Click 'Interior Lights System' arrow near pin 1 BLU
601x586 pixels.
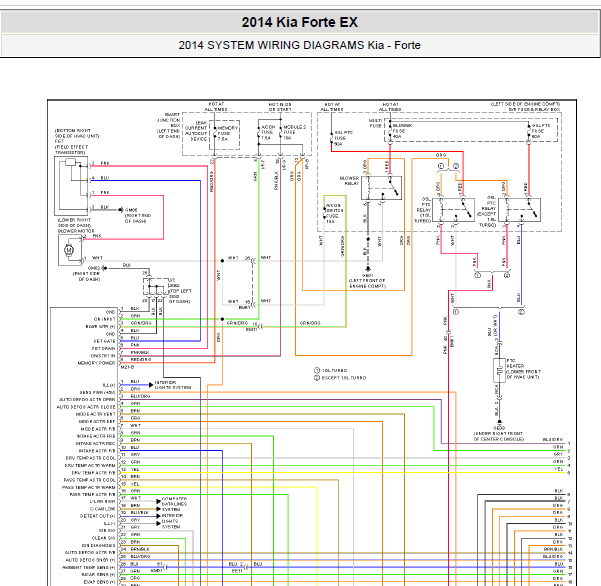click(x=151, y=385)
